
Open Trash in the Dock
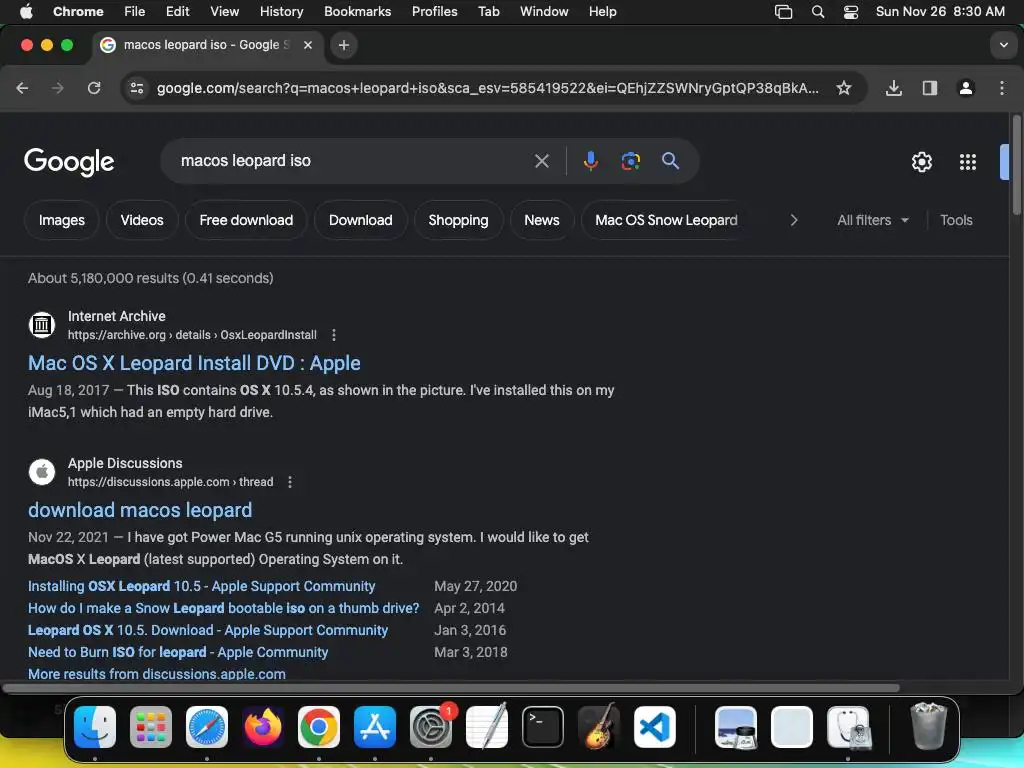coord(928,726)
